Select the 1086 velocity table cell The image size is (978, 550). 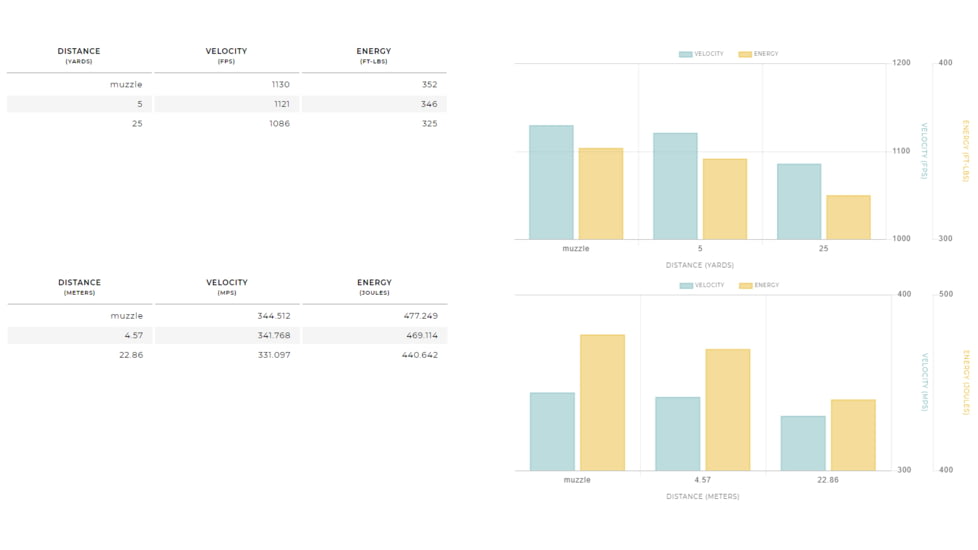[x=280, y=124]
